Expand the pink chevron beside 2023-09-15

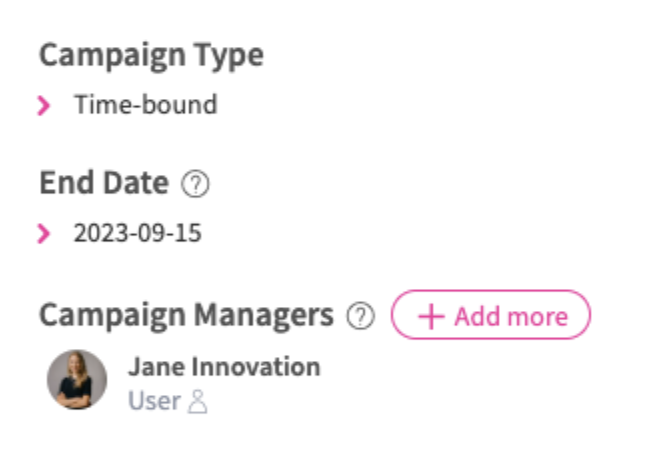[x=43, y=234]
